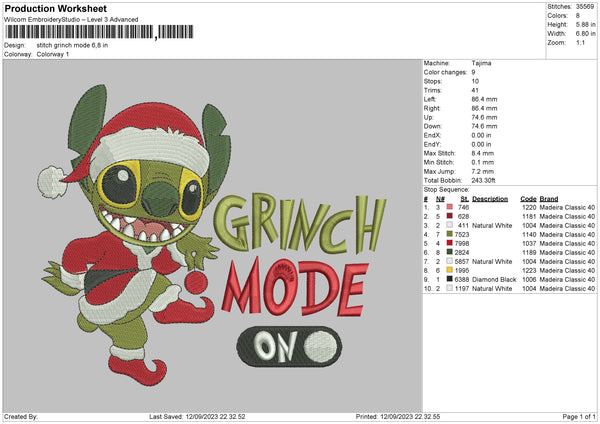Select the 'Color changes:' label
The image size is (600, 424).
pos(445,72)
